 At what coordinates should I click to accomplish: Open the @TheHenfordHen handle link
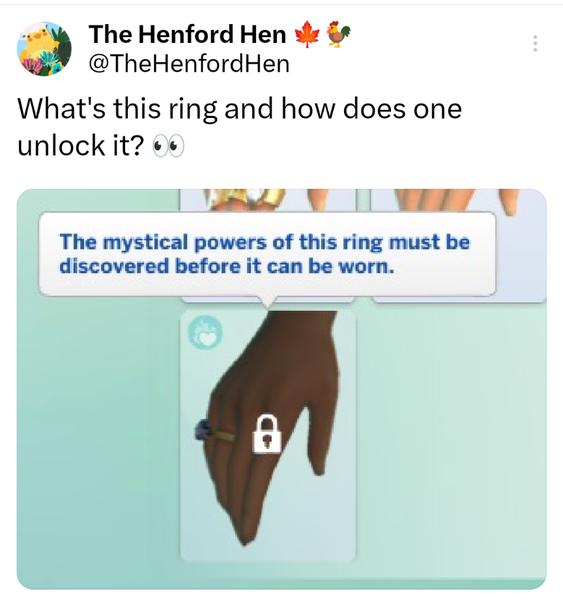click(189, 64)
